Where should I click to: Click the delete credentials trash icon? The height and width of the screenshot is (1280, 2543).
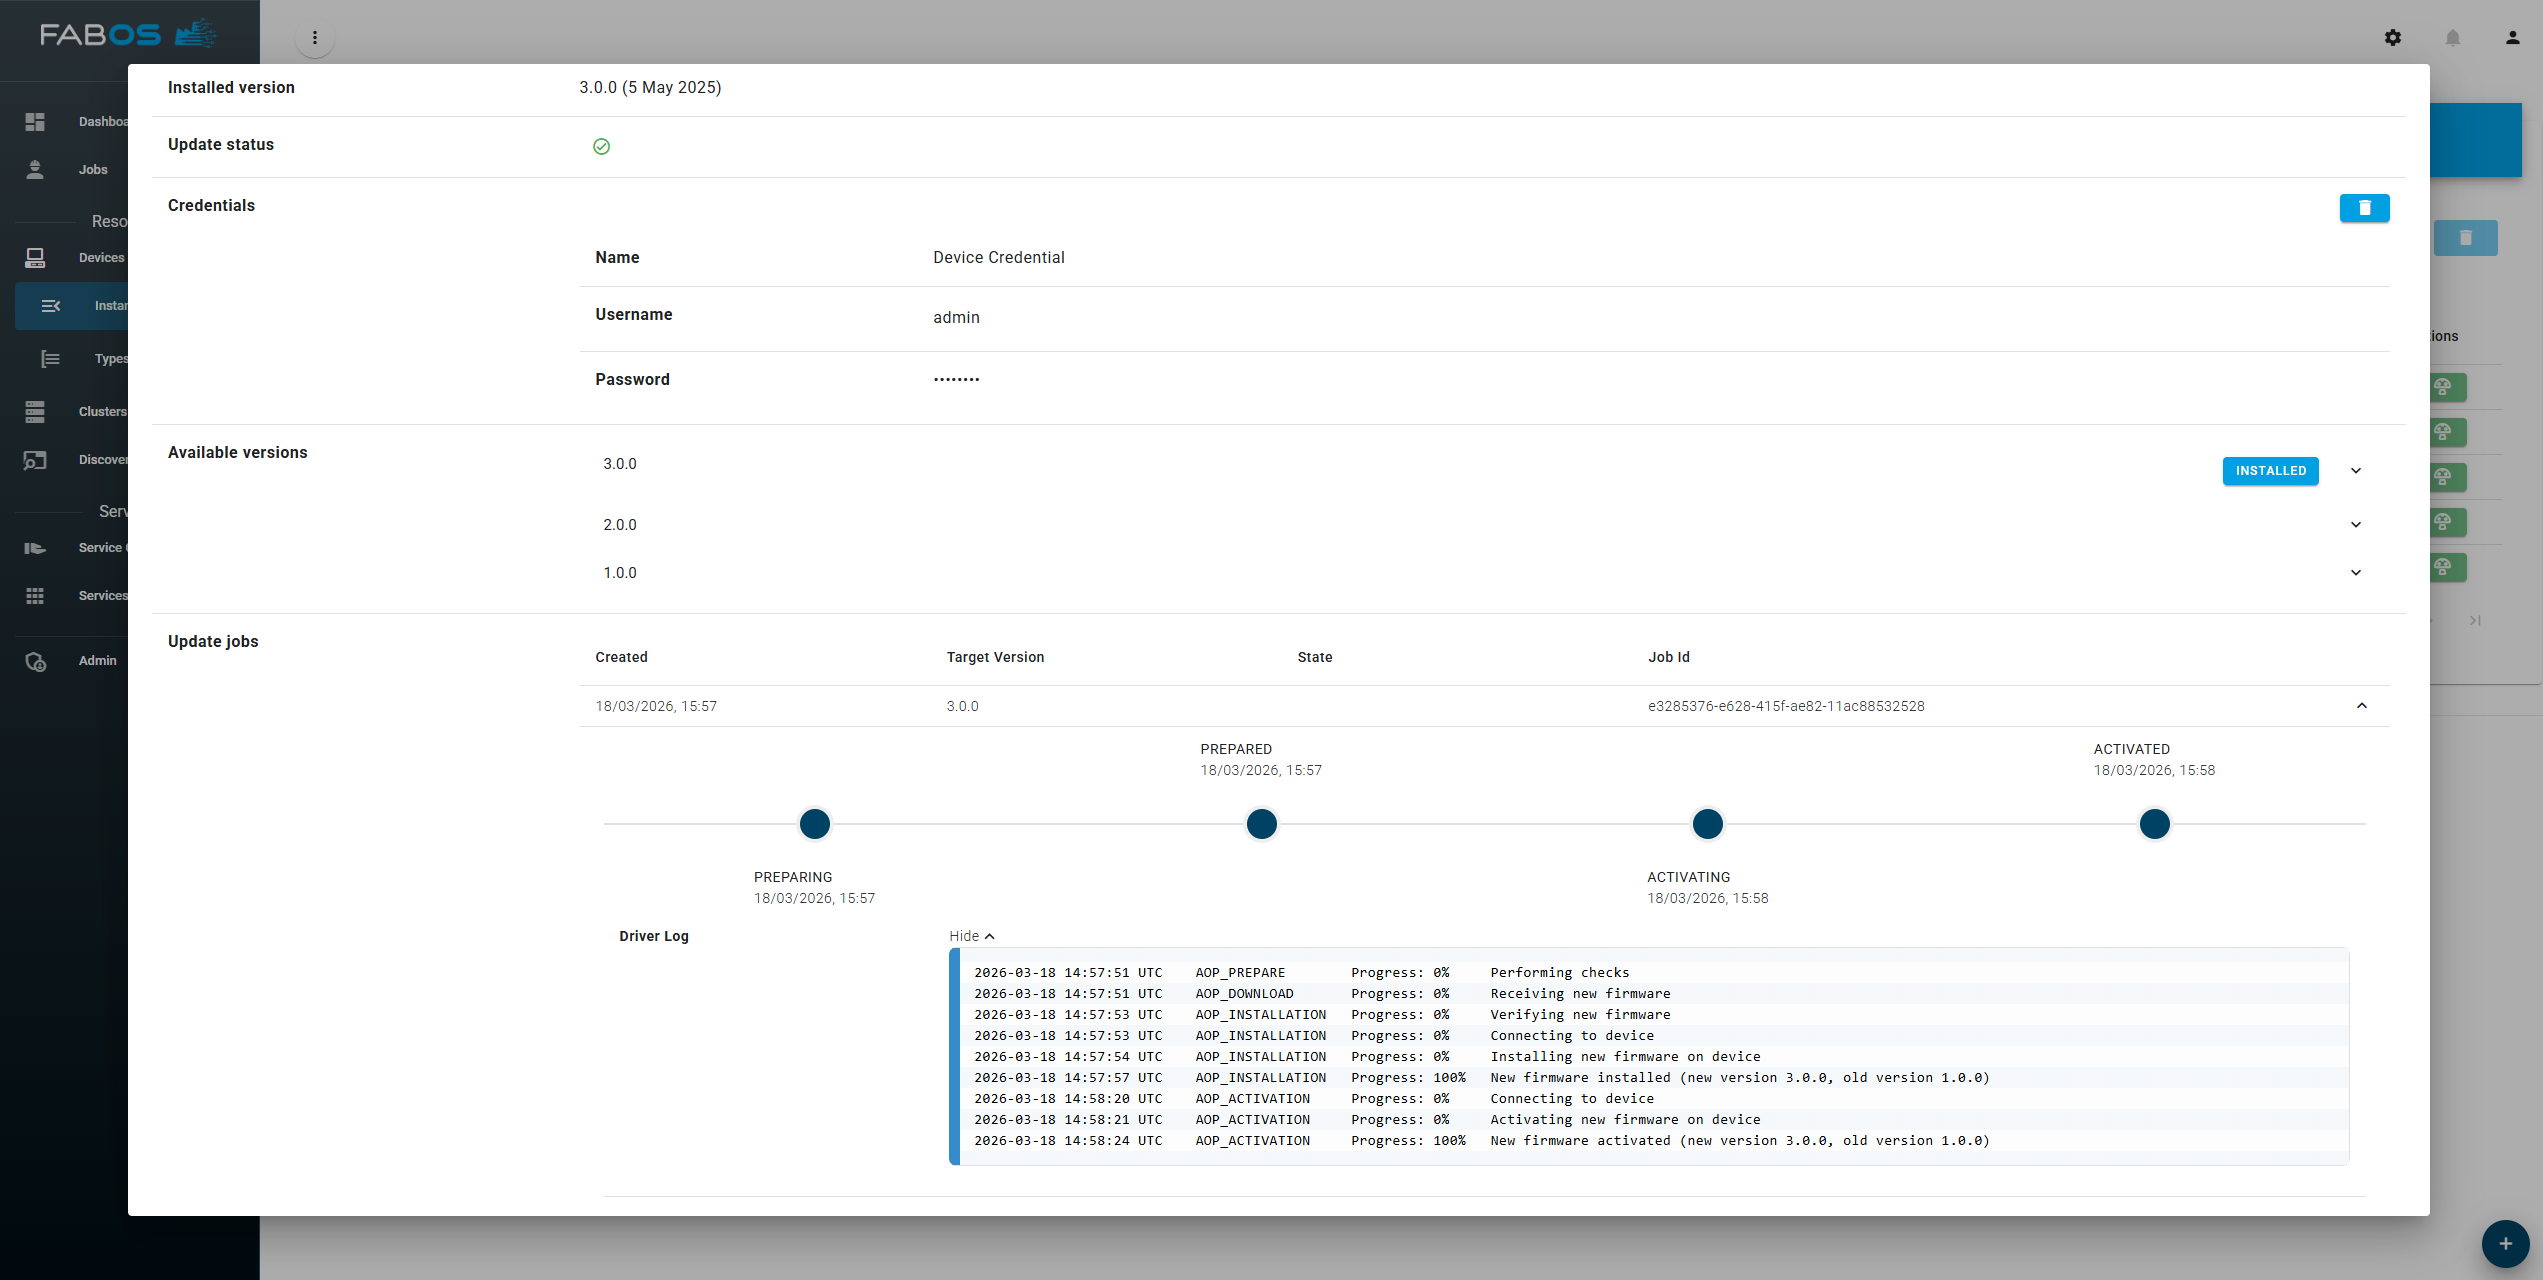(x=2364, y=207)
